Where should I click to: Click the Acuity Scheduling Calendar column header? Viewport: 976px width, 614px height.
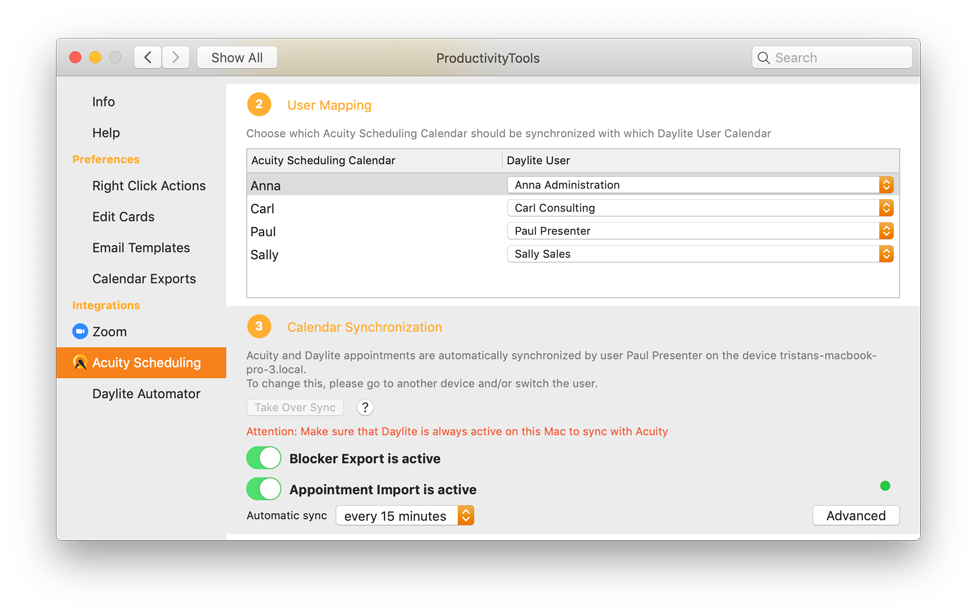tap(374, 161)
